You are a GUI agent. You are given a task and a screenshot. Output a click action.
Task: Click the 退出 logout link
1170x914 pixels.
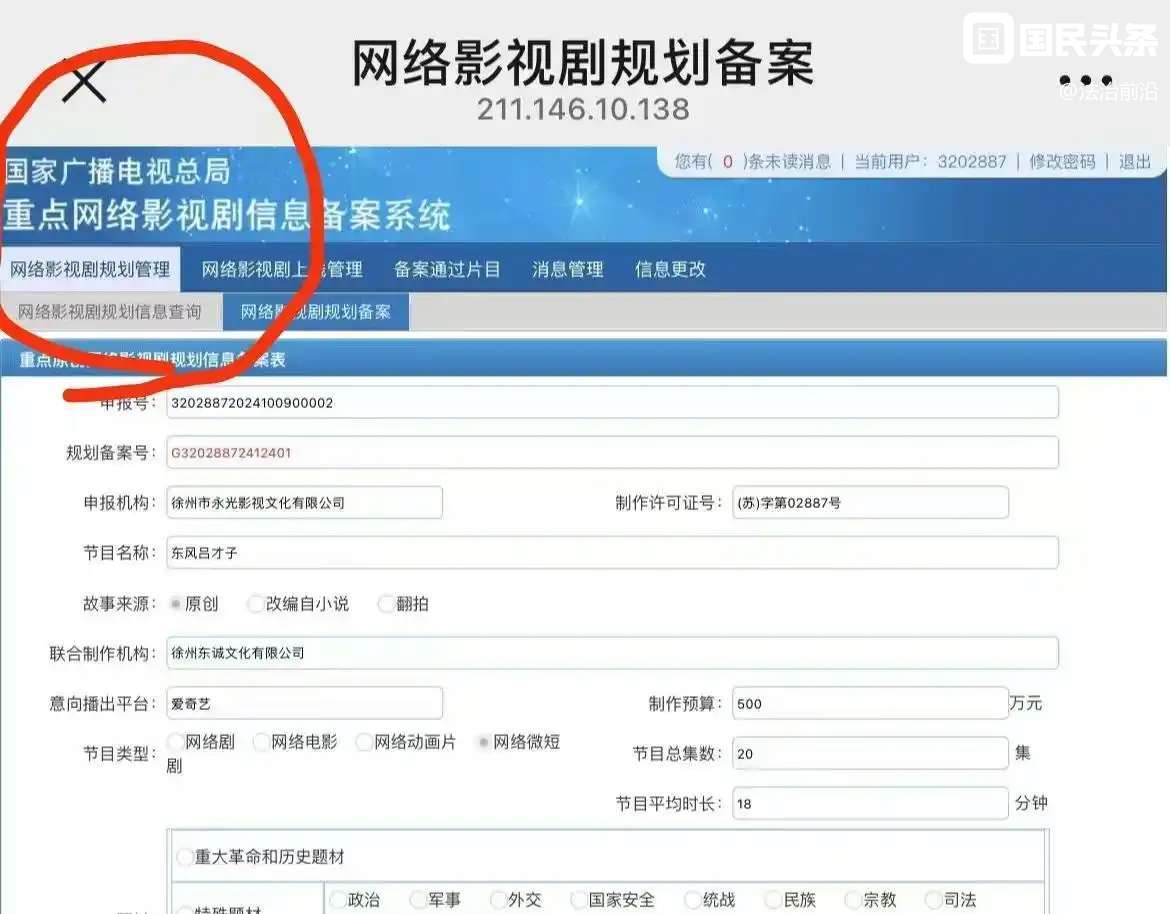[x=1135, y=162]
